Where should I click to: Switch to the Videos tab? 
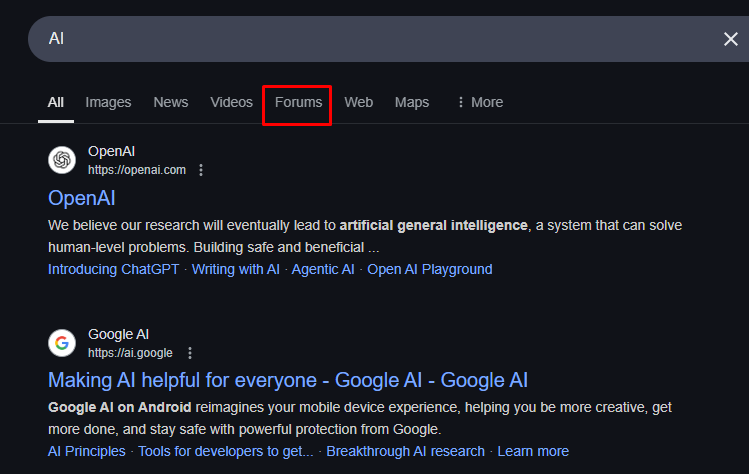coord(231,102)
